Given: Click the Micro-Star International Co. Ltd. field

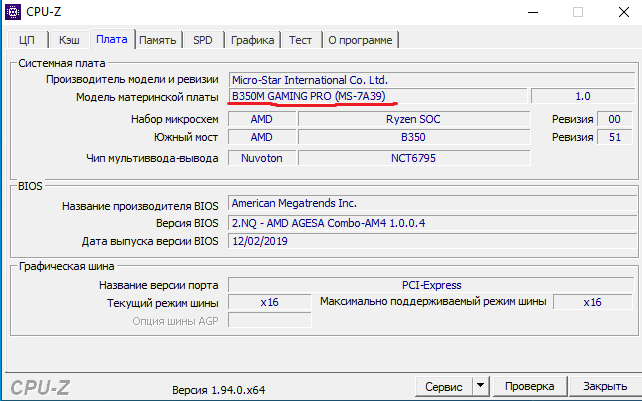Looking at the screenshot, I should click(x=432, y=80).
